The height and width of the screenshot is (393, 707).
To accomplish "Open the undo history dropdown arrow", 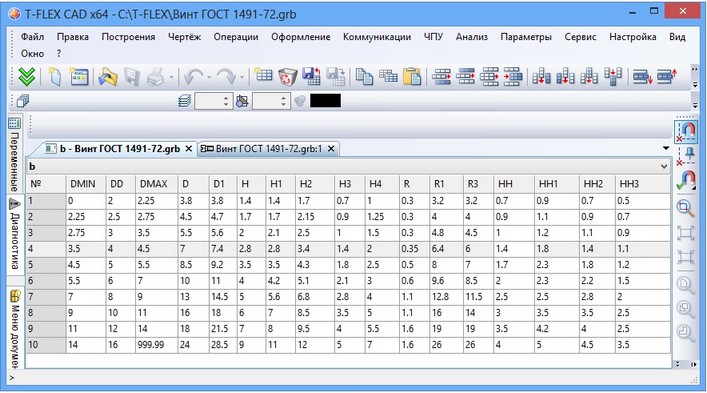I will coord(209,78).
